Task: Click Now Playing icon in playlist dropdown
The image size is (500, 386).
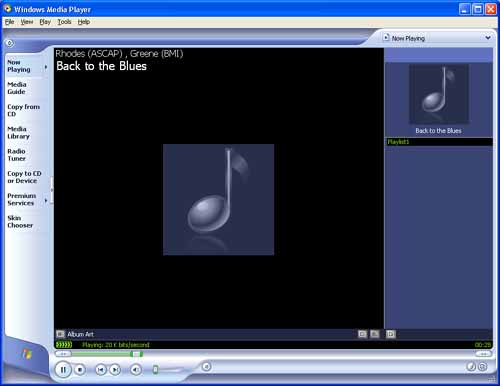Action: tap(386, 38)
